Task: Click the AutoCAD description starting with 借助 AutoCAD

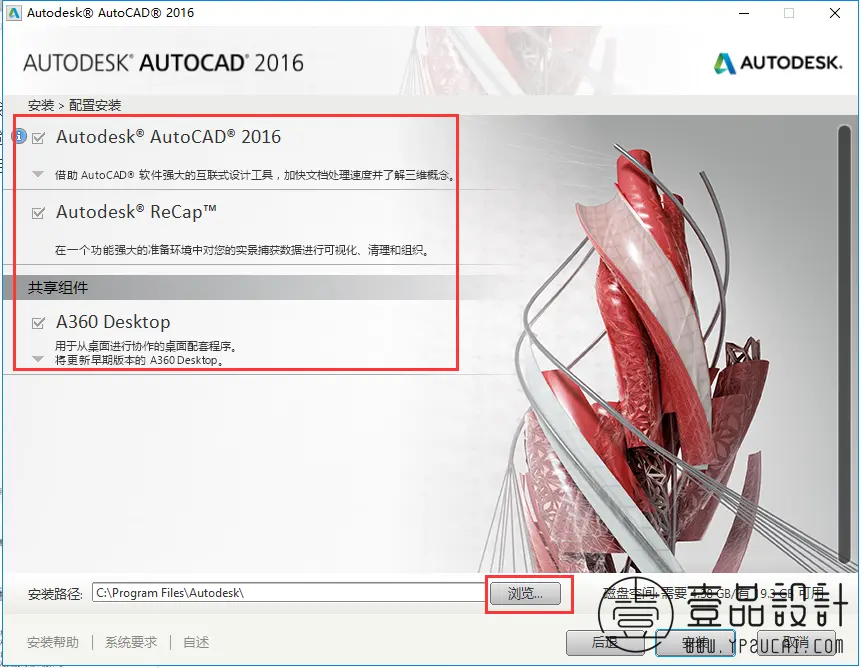Action: (255, 175)
